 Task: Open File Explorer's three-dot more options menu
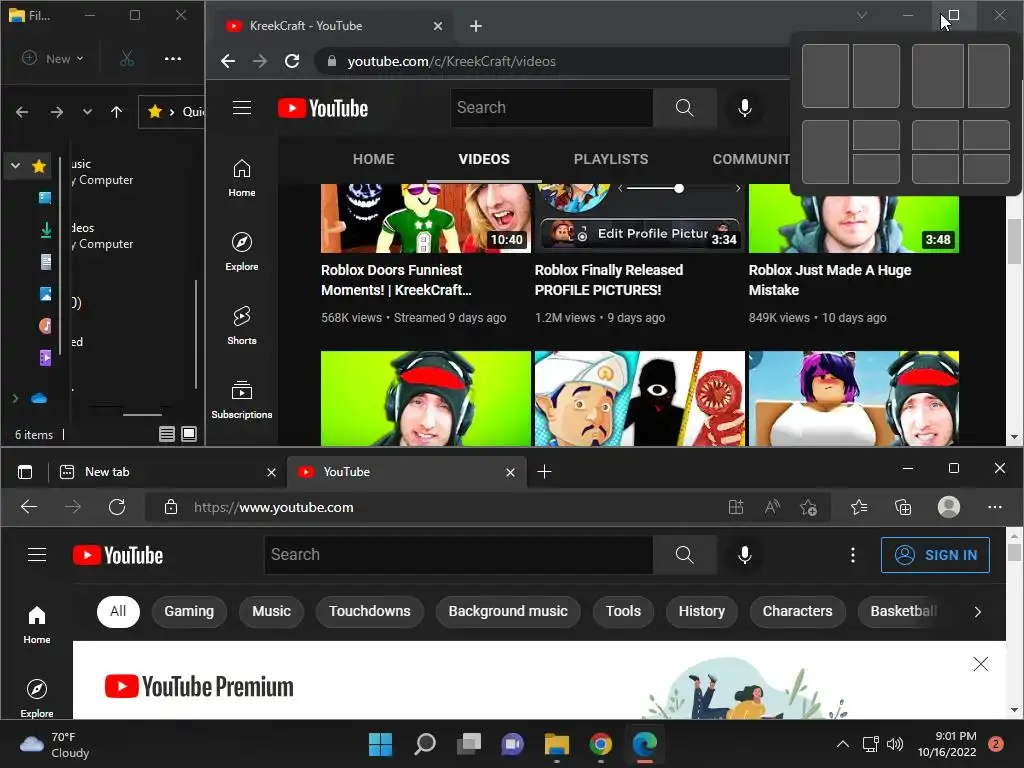[172, 59]
